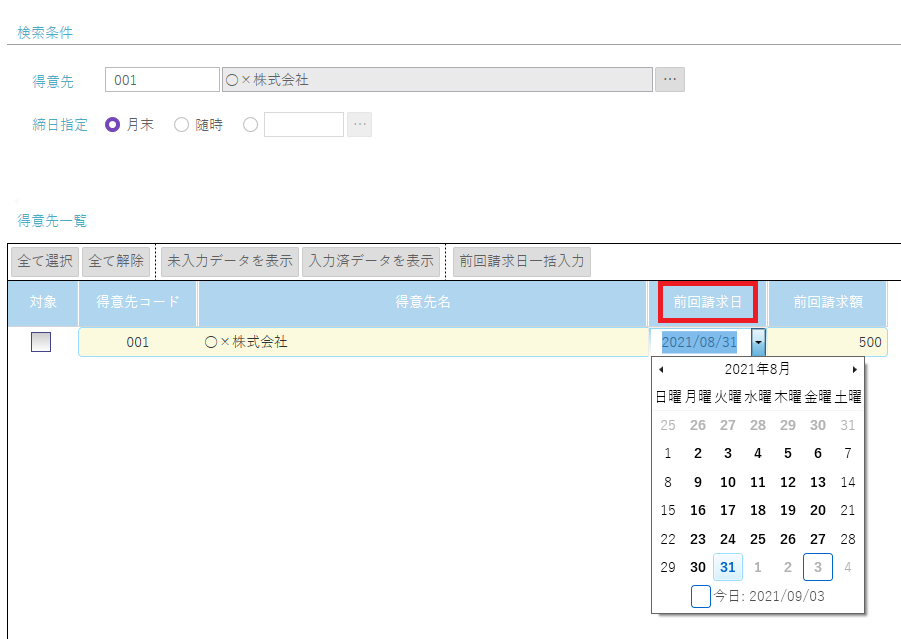Image resolution: width=901 pixels, height=639 pixels.
Task: Click the 500 amount cell
Action: pyautogui.click(x=827, y=342)
